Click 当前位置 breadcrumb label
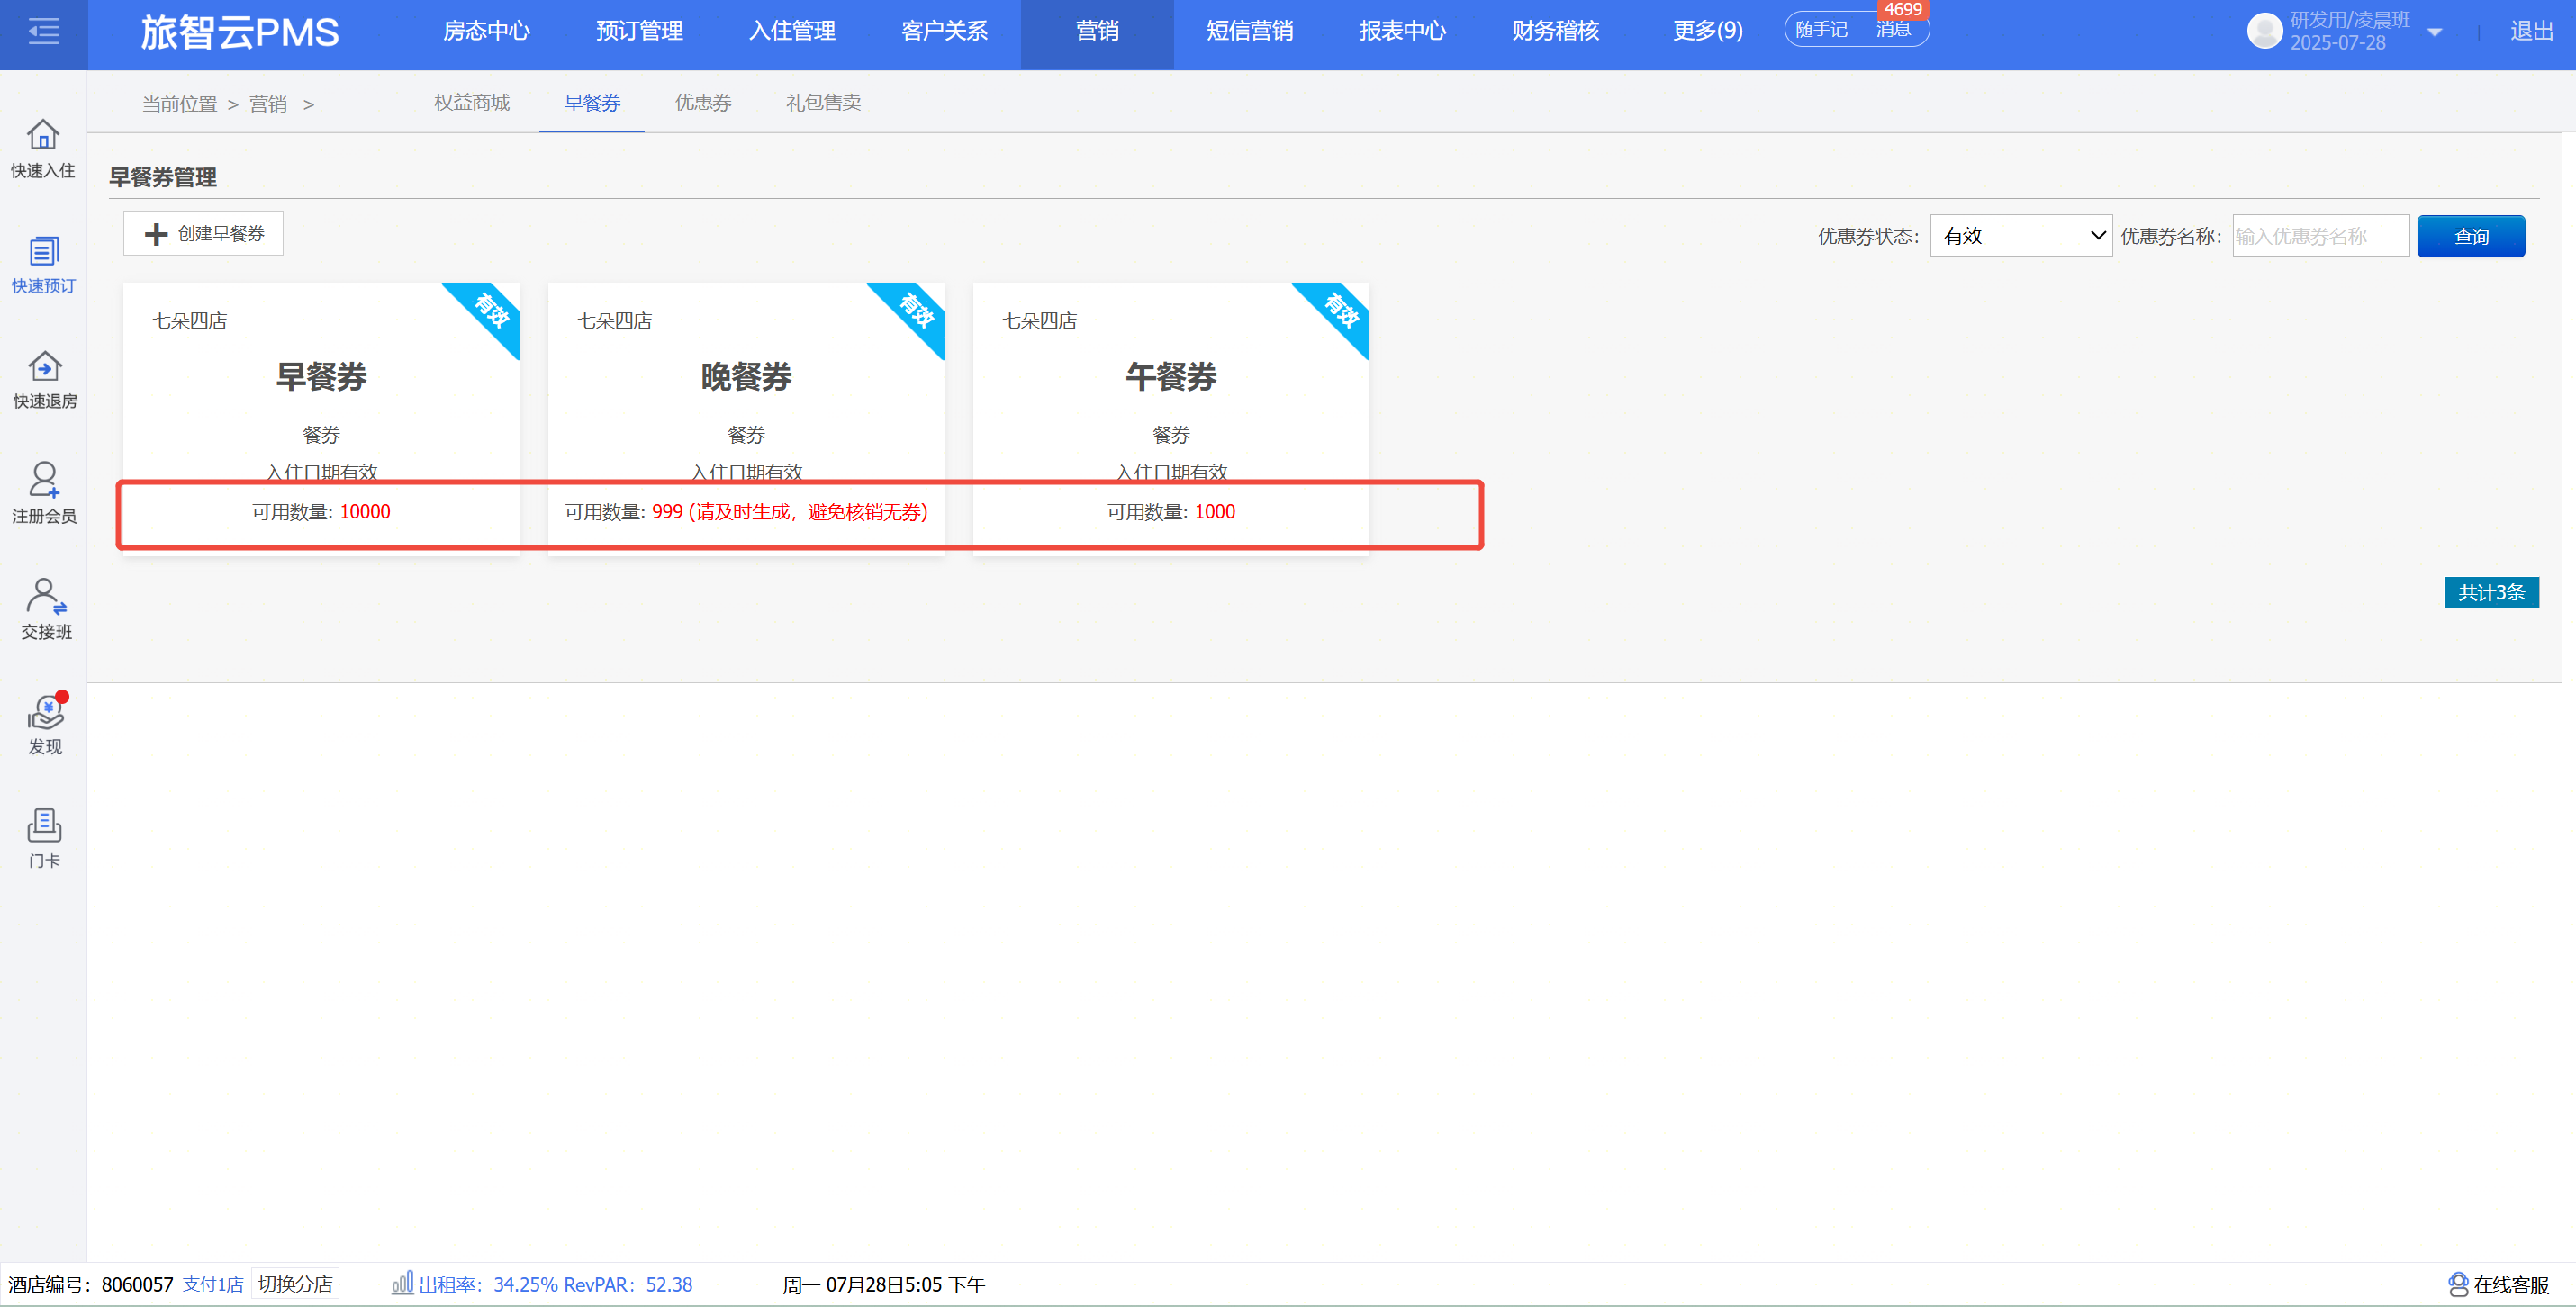The height and width of the screenshot is (1307, 2576). pos(179,104)
